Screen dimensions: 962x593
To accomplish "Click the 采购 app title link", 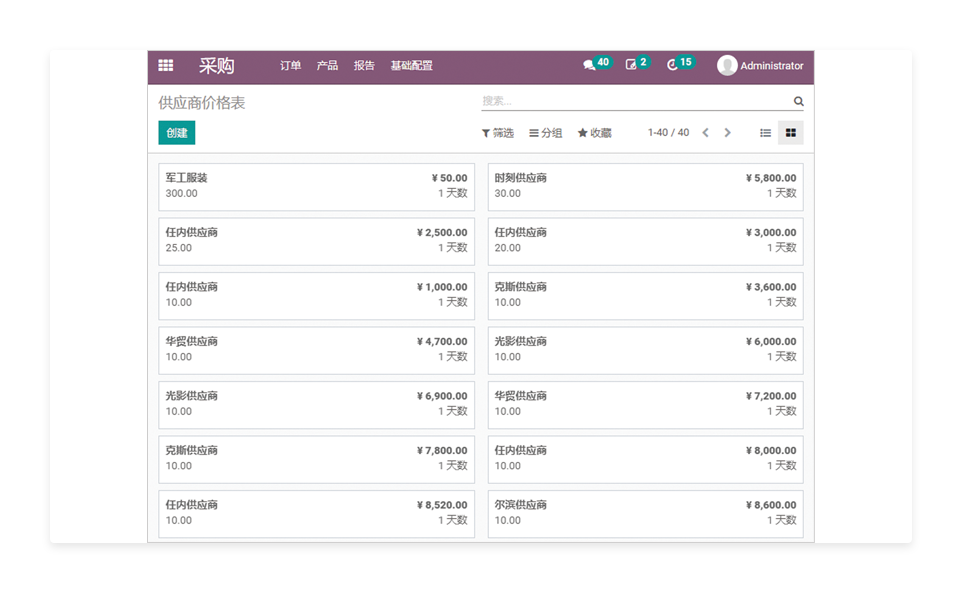I will click(216, 66).
